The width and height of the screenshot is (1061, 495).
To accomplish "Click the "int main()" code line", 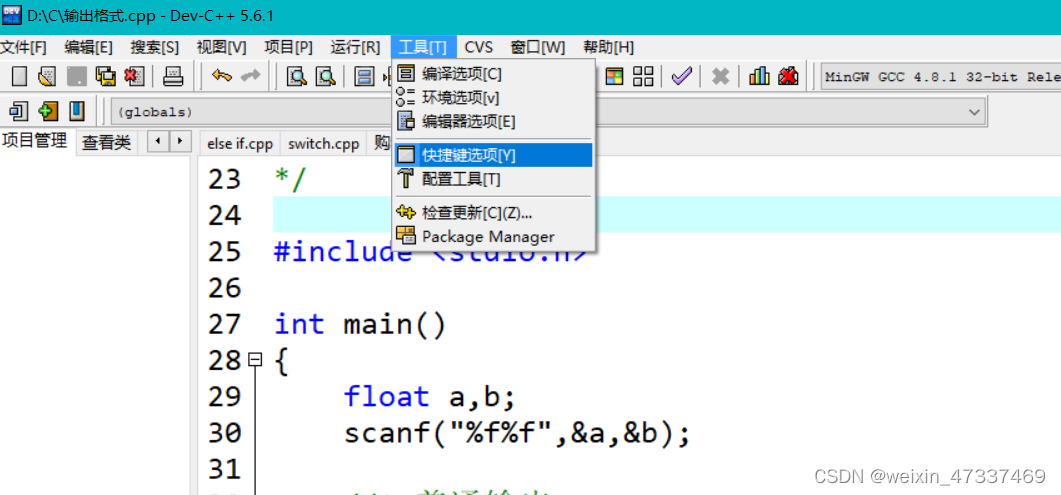I will coord(360,325).
